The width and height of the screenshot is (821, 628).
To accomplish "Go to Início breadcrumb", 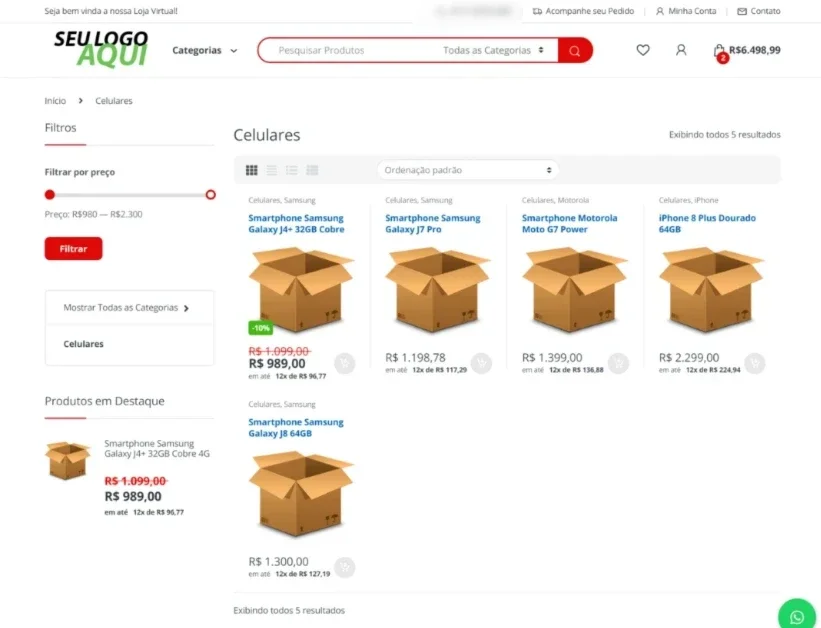I will [55, 101].
